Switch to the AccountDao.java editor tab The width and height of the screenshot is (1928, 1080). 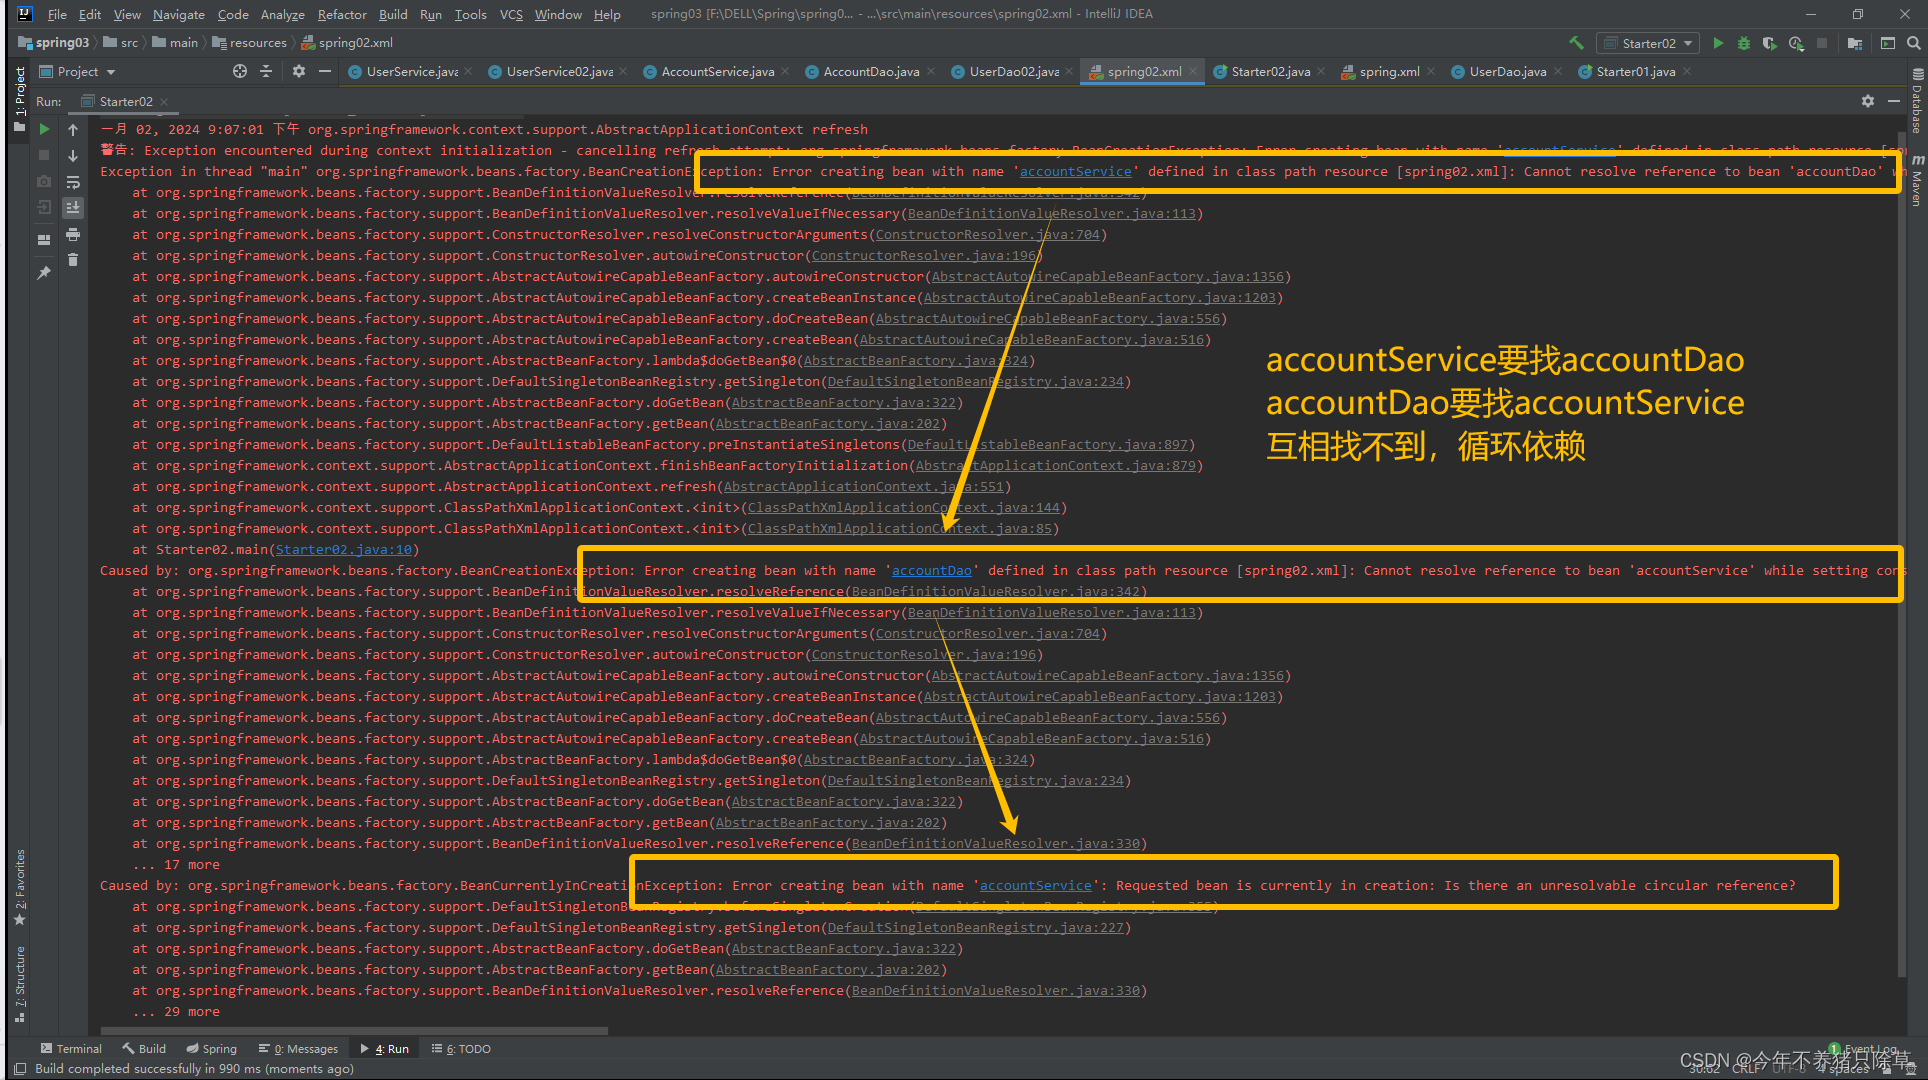[870, 71]
